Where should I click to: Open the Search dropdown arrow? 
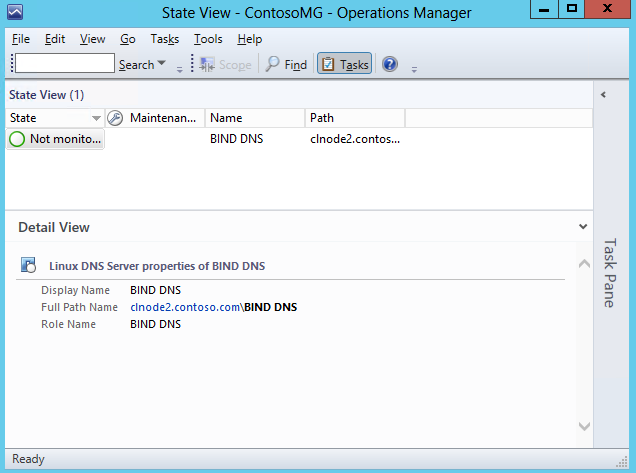click(162, 65)
